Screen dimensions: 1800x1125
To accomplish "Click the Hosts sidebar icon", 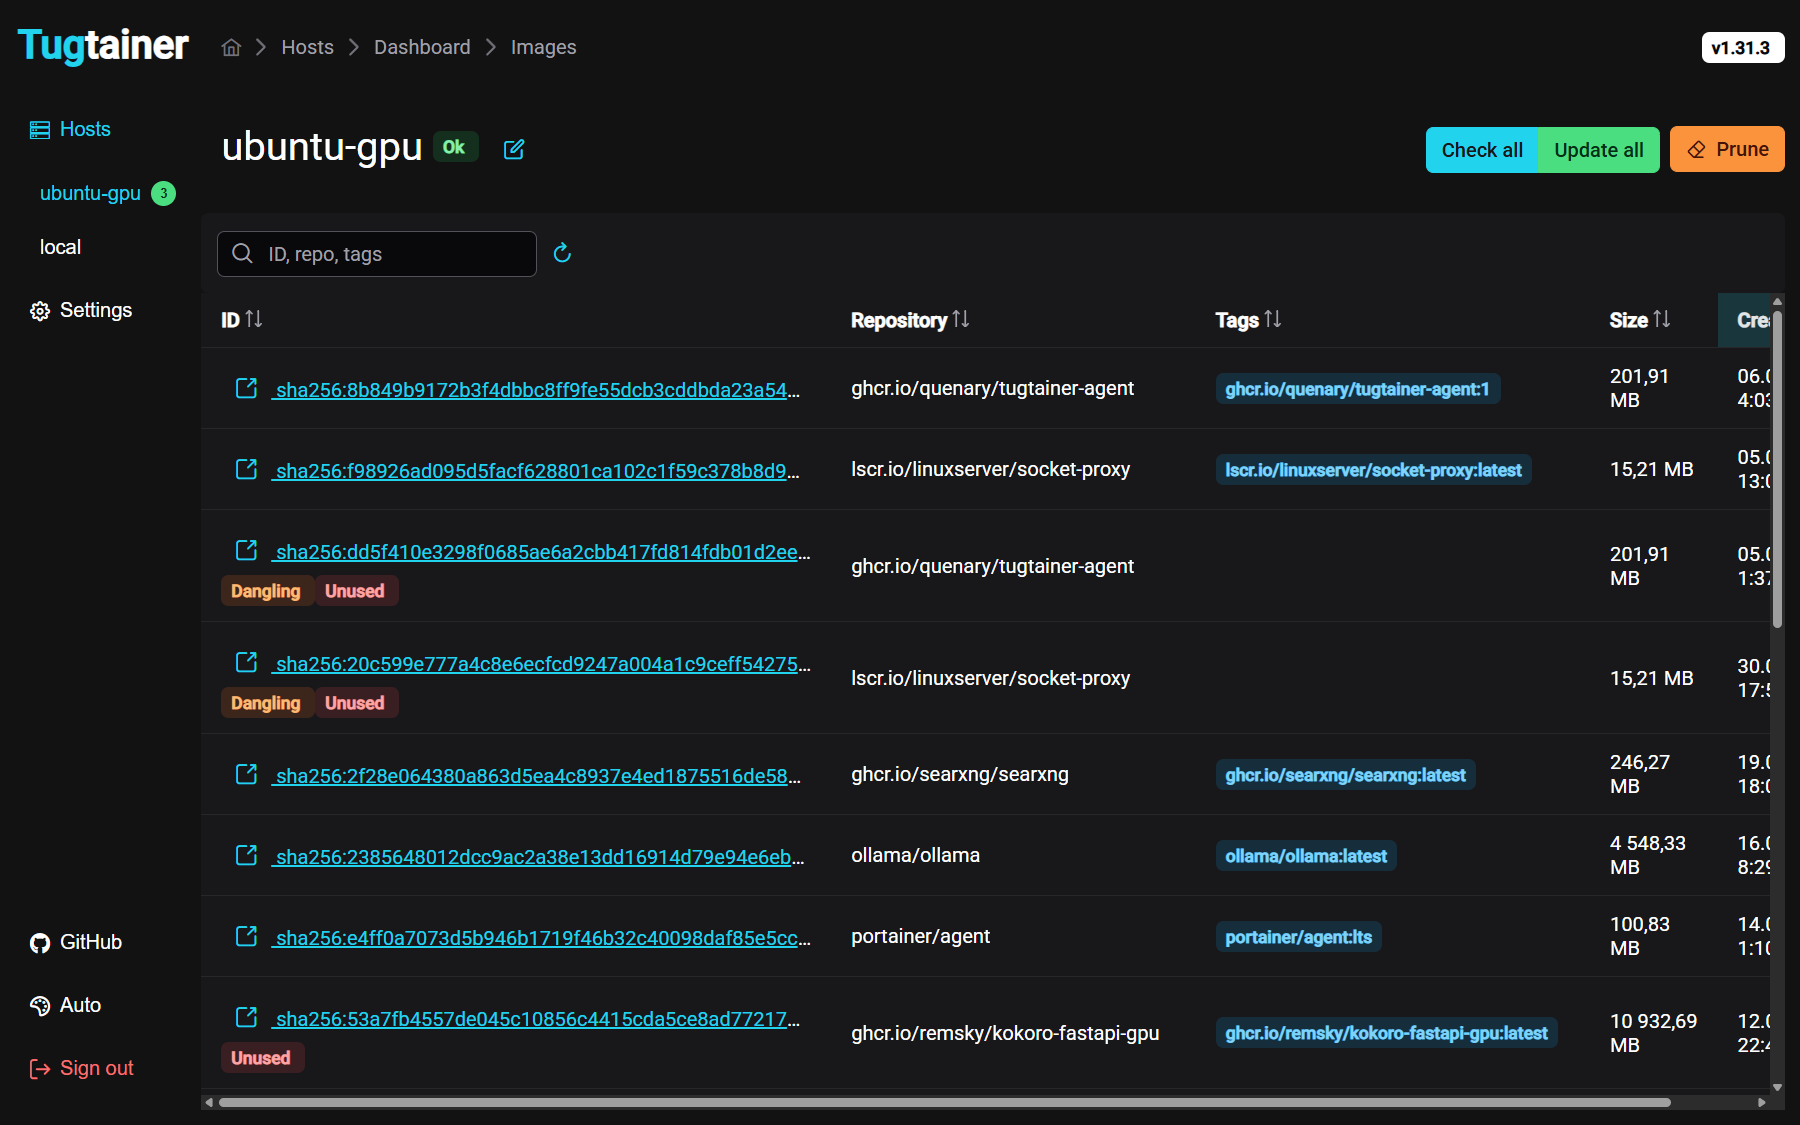I will pyautogui.click(x=40, y=130).
